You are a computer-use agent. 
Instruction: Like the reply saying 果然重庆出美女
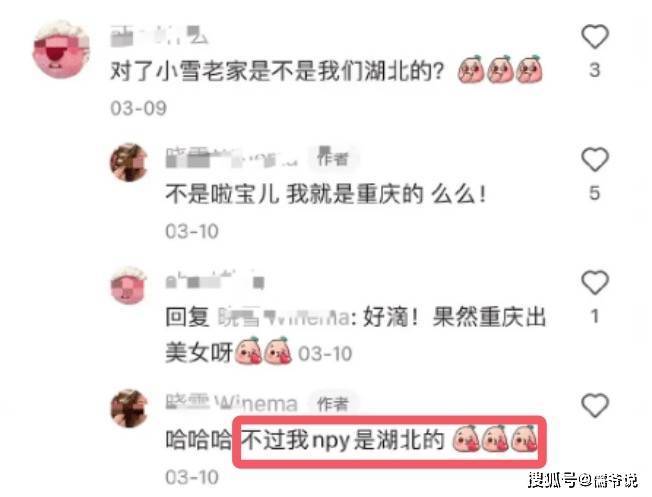[x=595, y=282]
